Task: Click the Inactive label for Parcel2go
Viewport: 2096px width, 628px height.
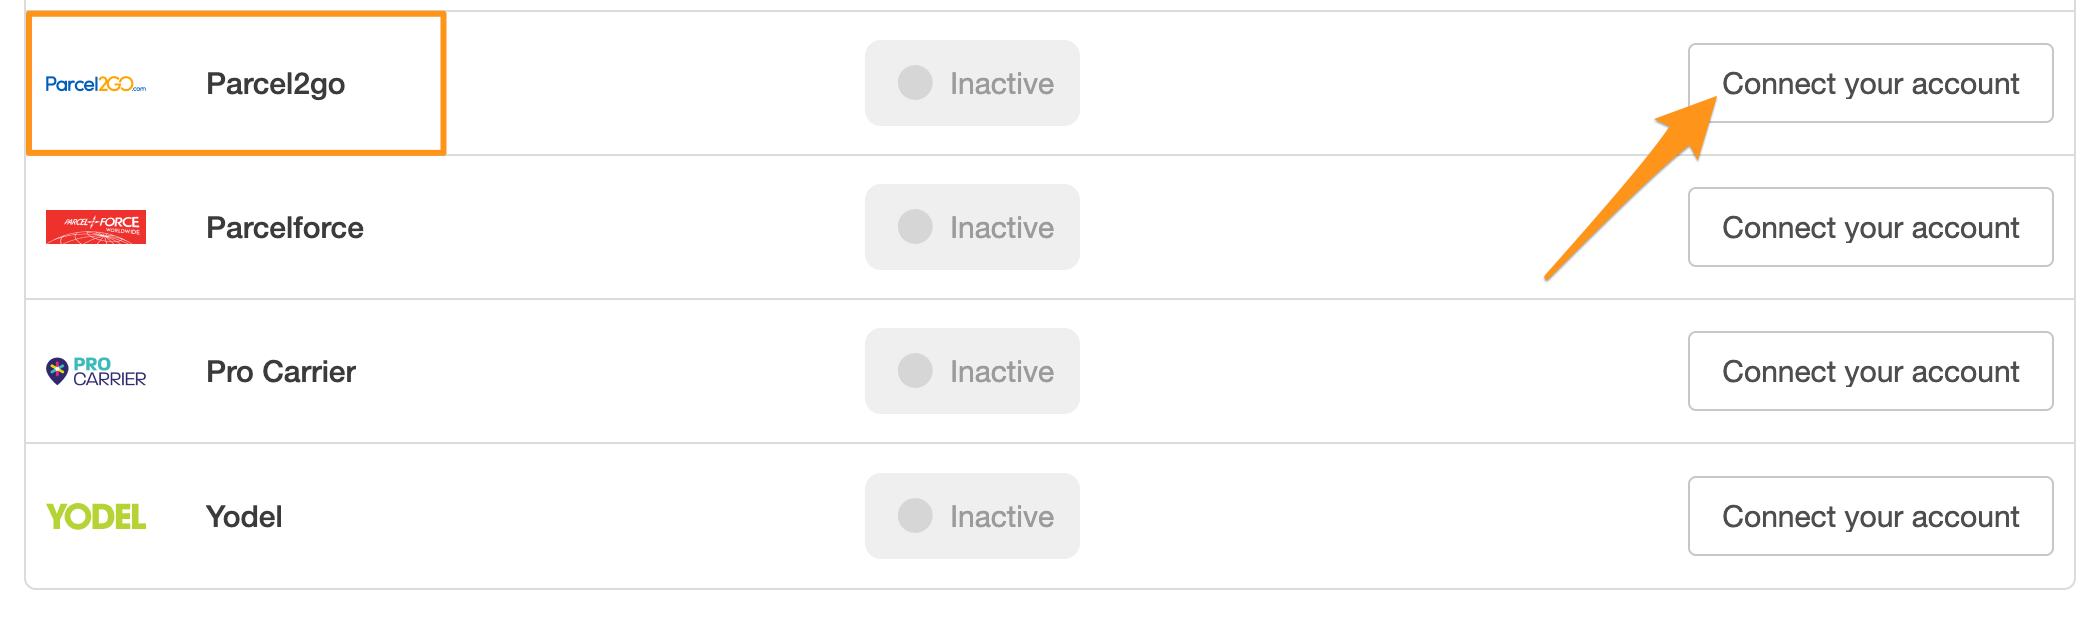Action: pyautogui.click(x=1002, y=84)
